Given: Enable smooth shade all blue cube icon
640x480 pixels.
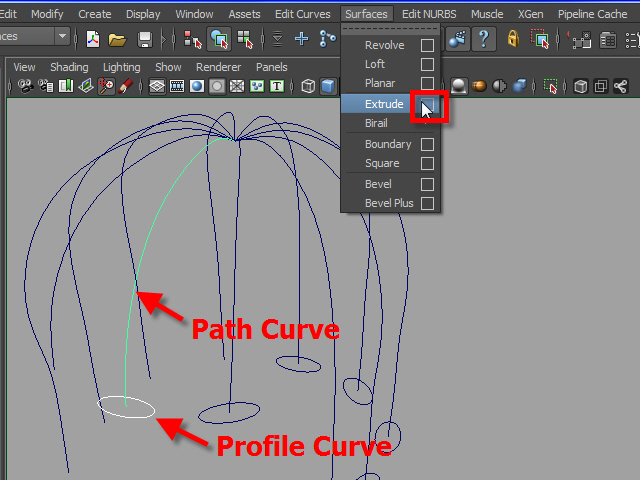Looking at the screenshot, I should point(328,86).
